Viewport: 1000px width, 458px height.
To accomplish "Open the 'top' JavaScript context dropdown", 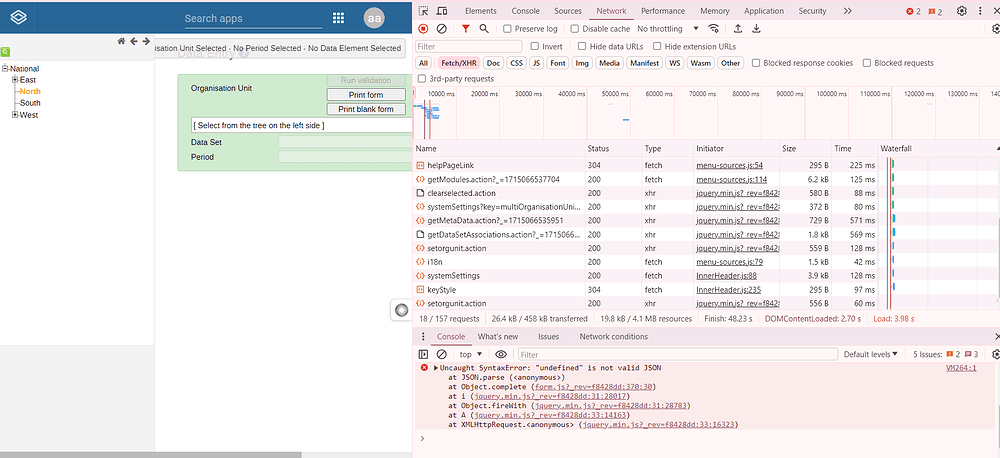I will coord(471,354).
